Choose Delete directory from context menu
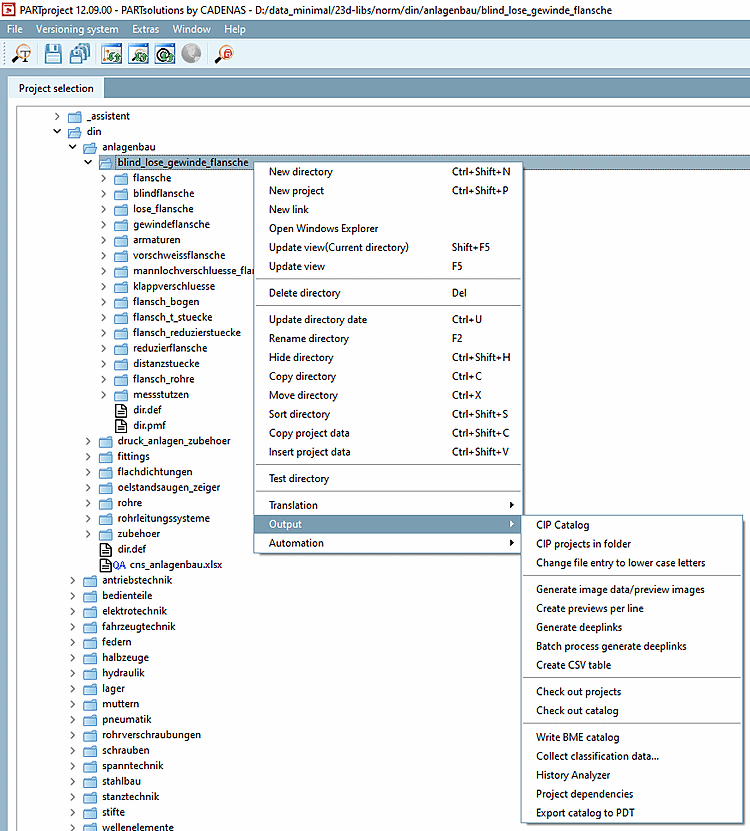750x831 pixels. [x=388, y=293]
